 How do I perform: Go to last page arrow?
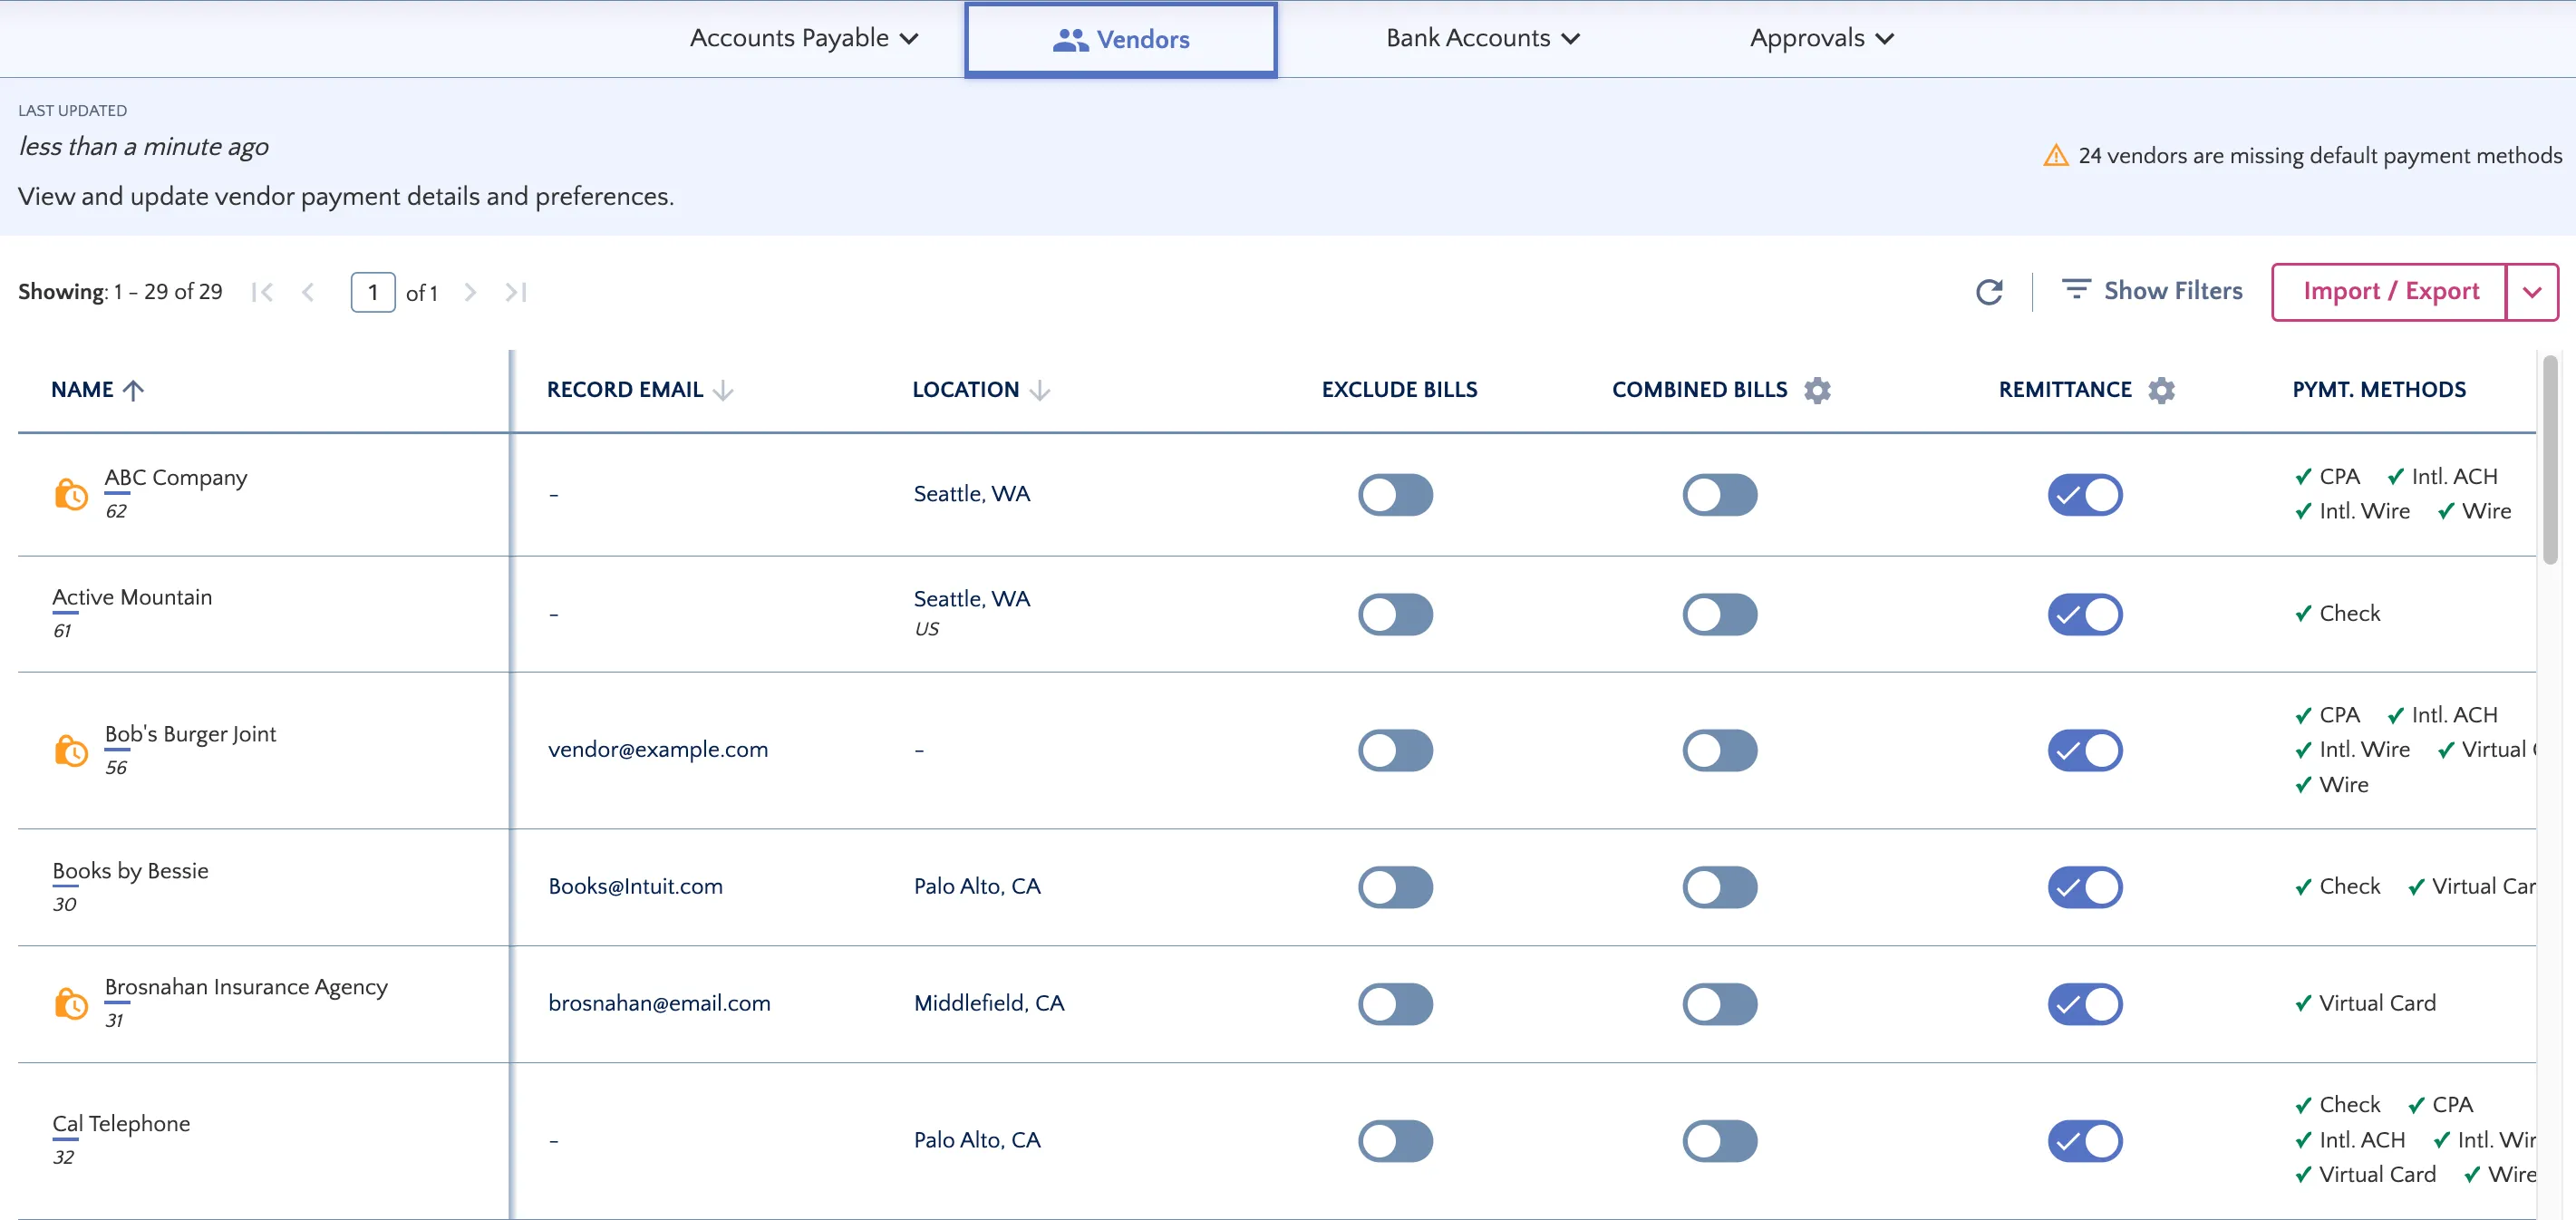(516, 292)
